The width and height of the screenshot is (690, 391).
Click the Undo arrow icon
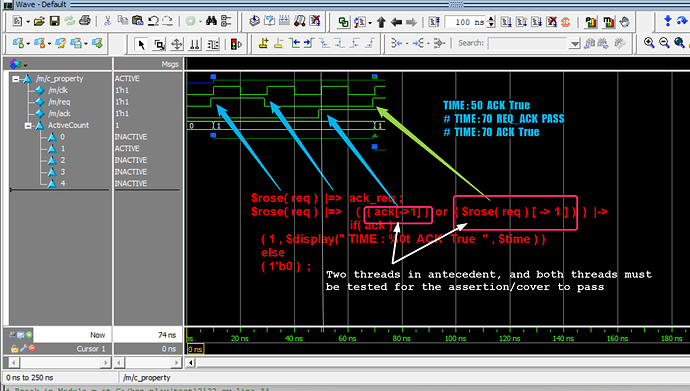(153, 21)
